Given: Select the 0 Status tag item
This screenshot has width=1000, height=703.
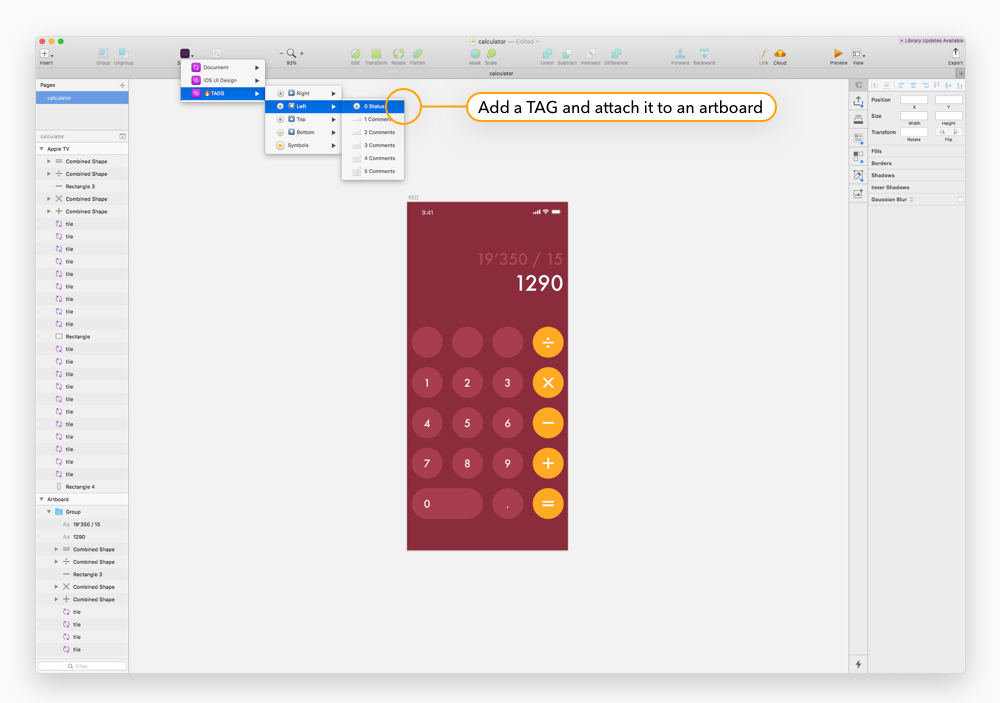Looking at the screenshot, I should point(373,106).
